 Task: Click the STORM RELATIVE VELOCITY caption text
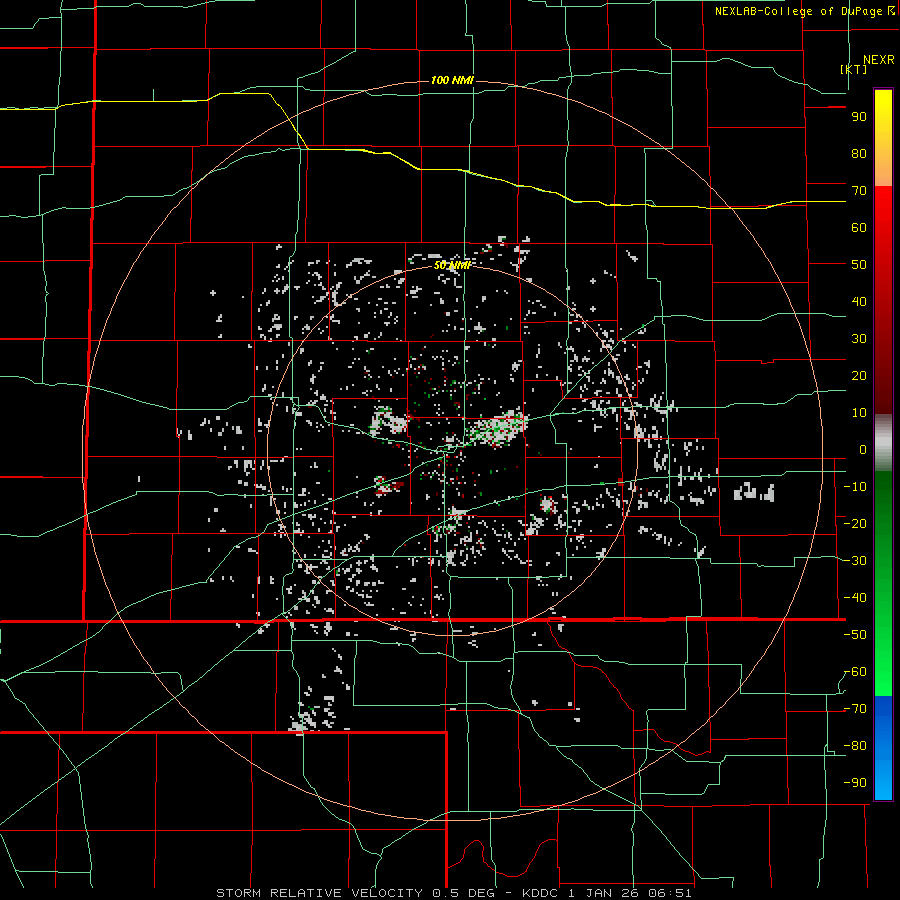319,893
